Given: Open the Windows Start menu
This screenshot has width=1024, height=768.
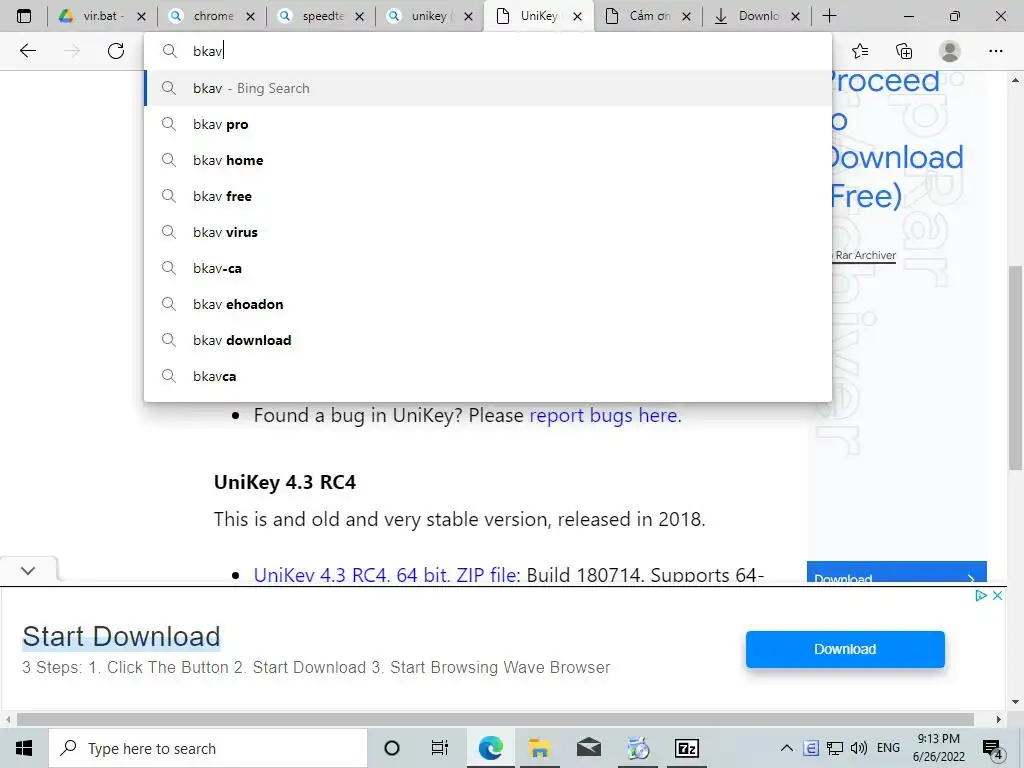Looking at the screenshot, I should 24,748.
